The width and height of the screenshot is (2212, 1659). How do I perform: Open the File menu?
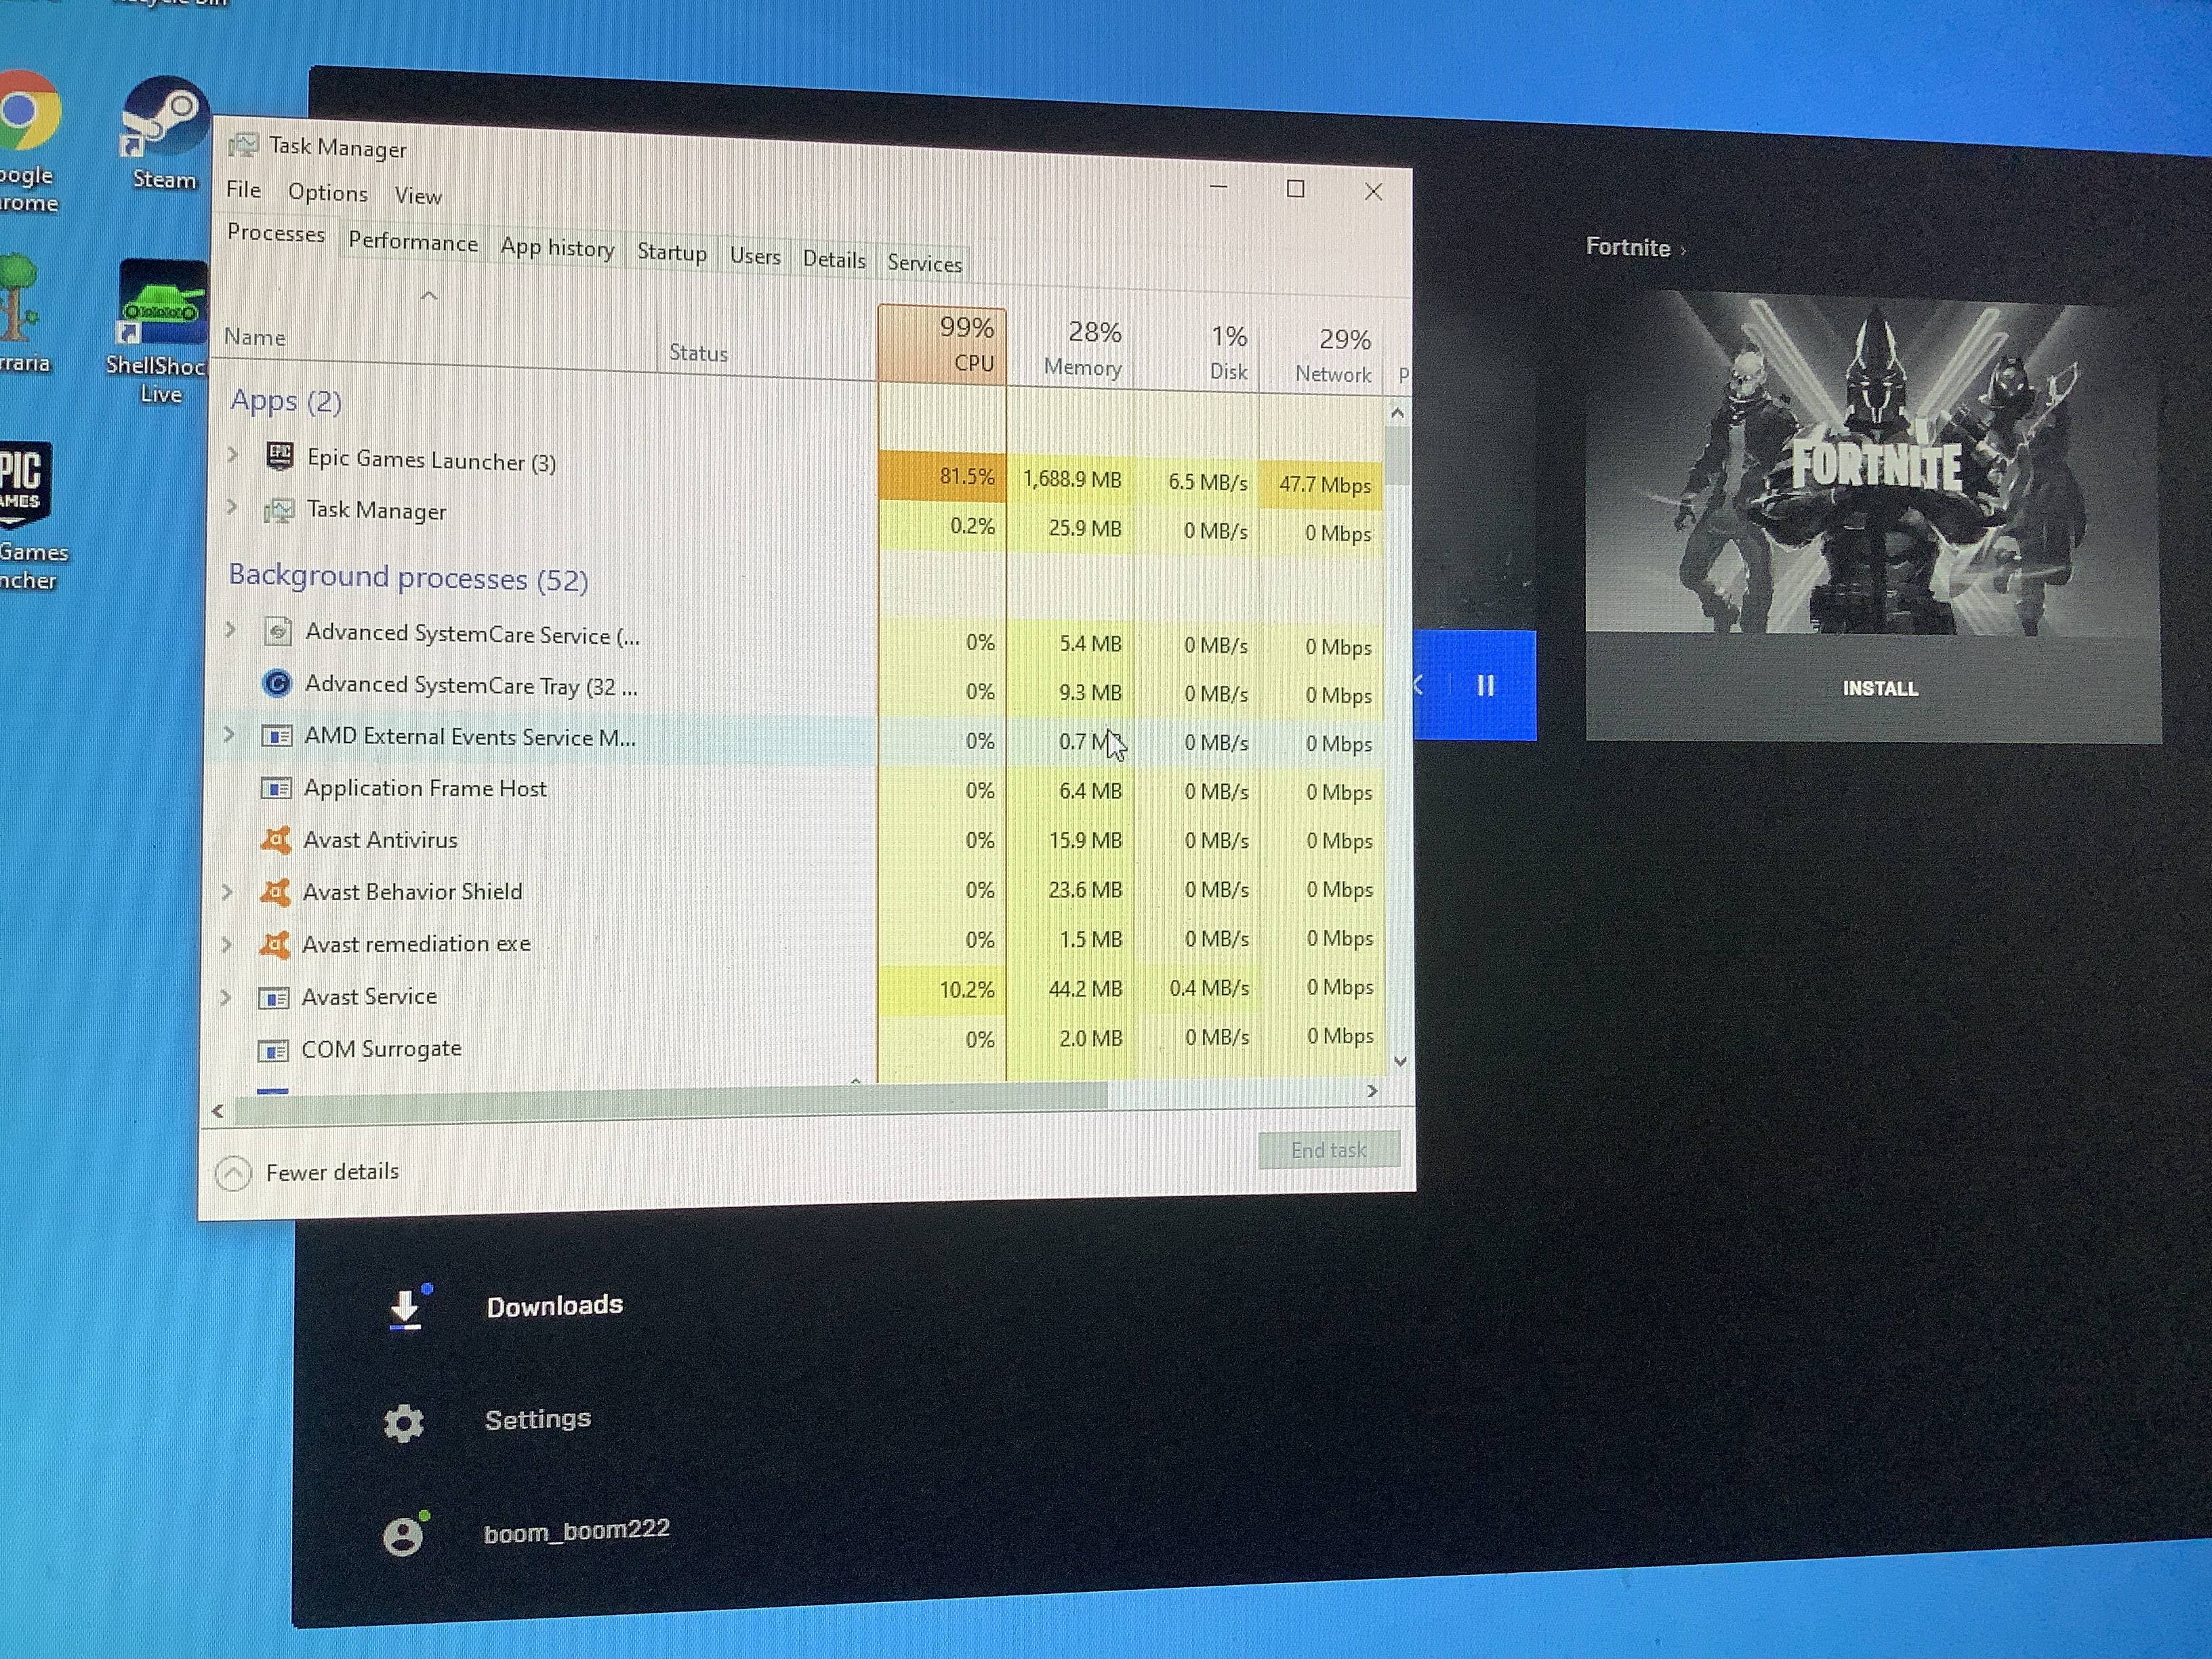point(243,189)
